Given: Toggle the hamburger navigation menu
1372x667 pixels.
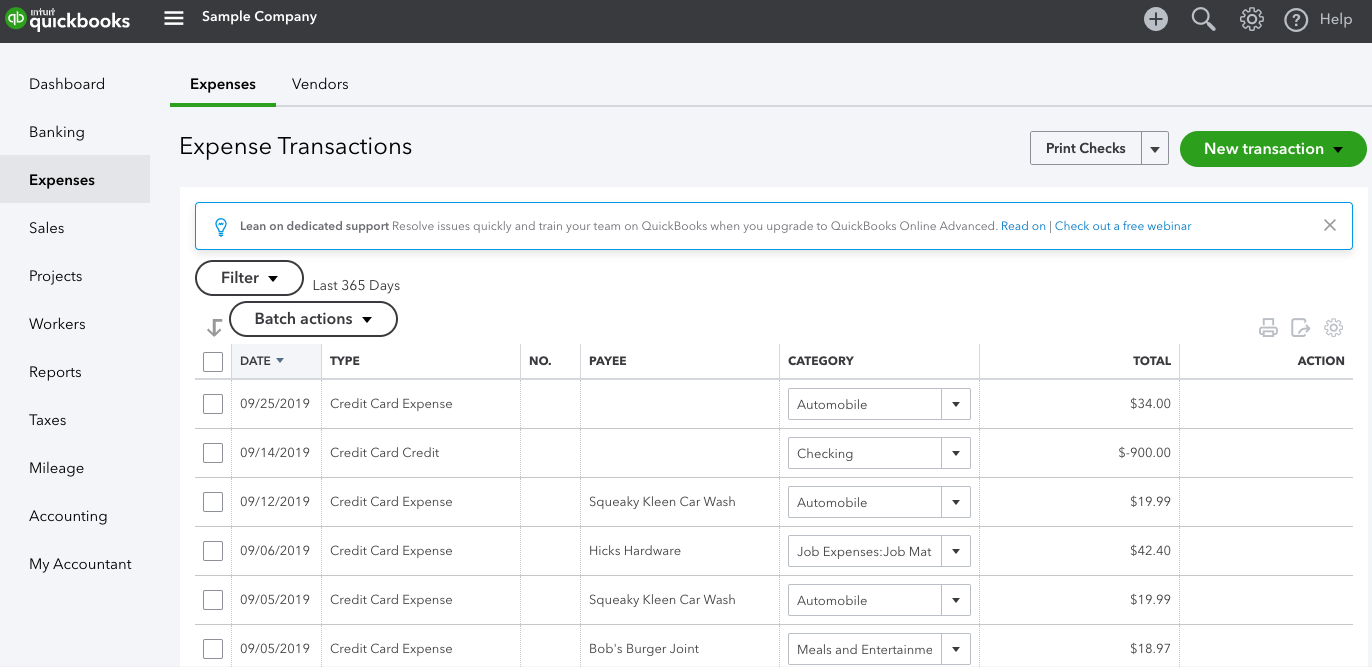Looking at the screenshot, I should click(174, 18).
